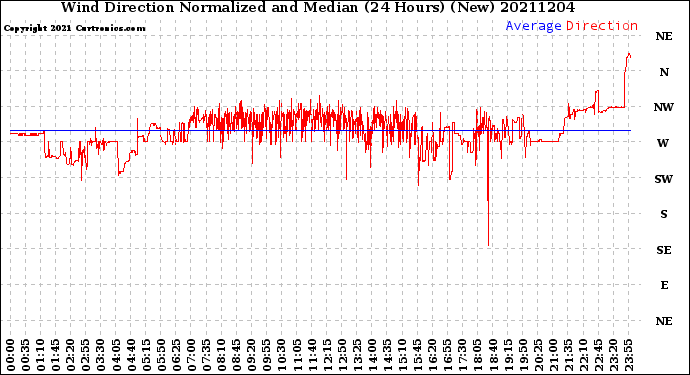Click the 15:45 time axis label
The height and width of the screenshot is (375, 690).
pyautogui.click(x=417, y=355)
